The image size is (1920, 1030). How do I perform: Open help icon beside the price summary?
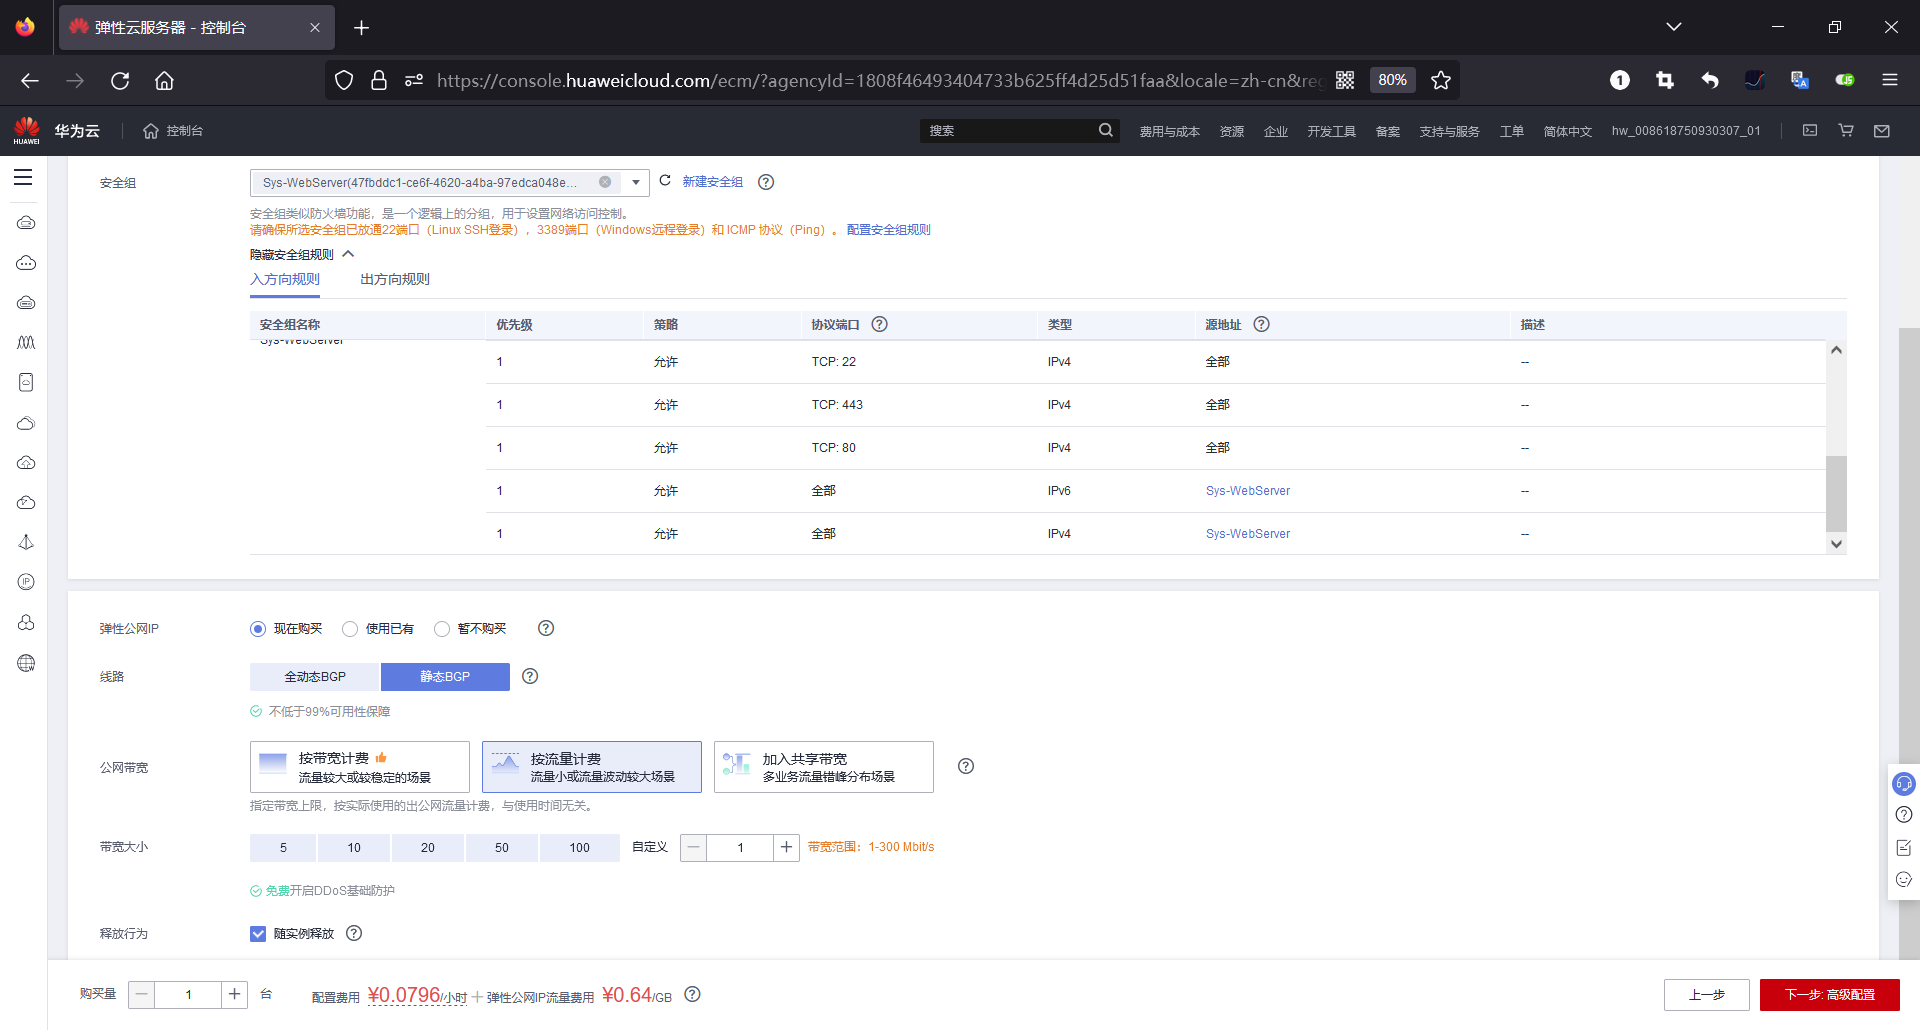692,994
